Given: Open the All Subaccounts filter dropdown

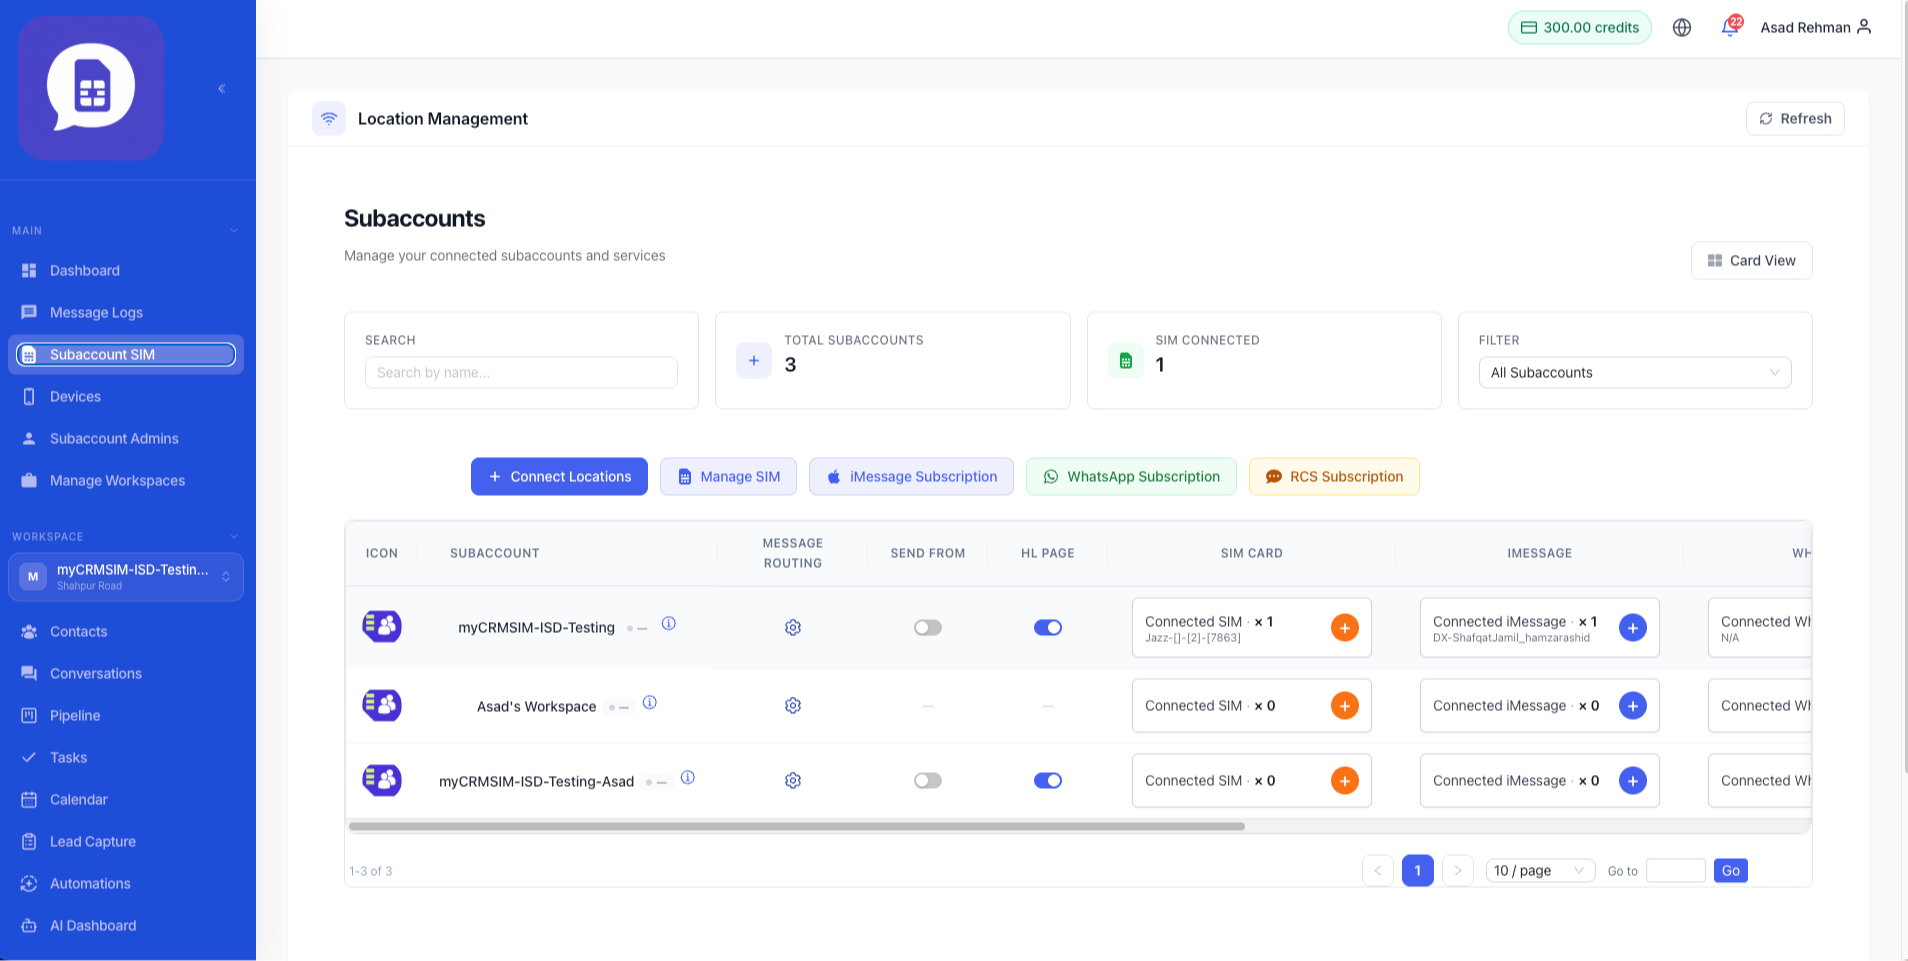Looking at the screenshot, I should tap(1635, 373).
